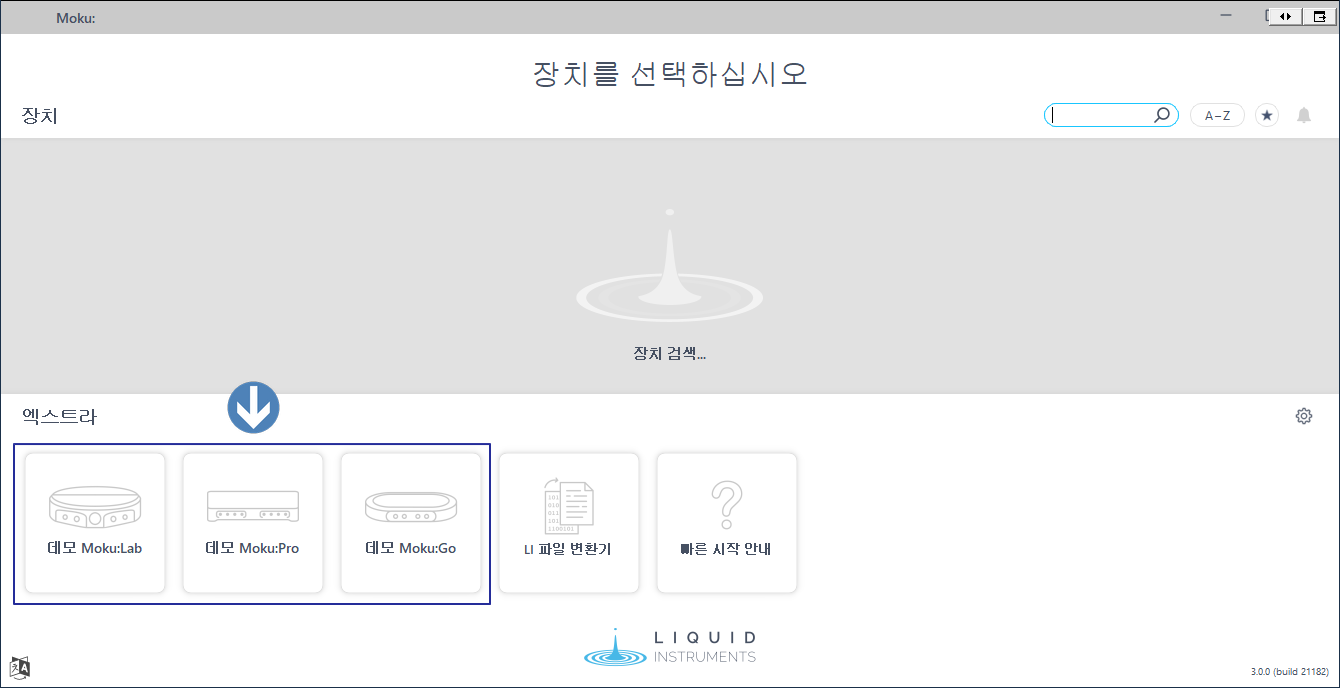Launch the Demo Moku:Go device tile
Viewport: 1340px width, 688px height.
click(x=411, y=522)
